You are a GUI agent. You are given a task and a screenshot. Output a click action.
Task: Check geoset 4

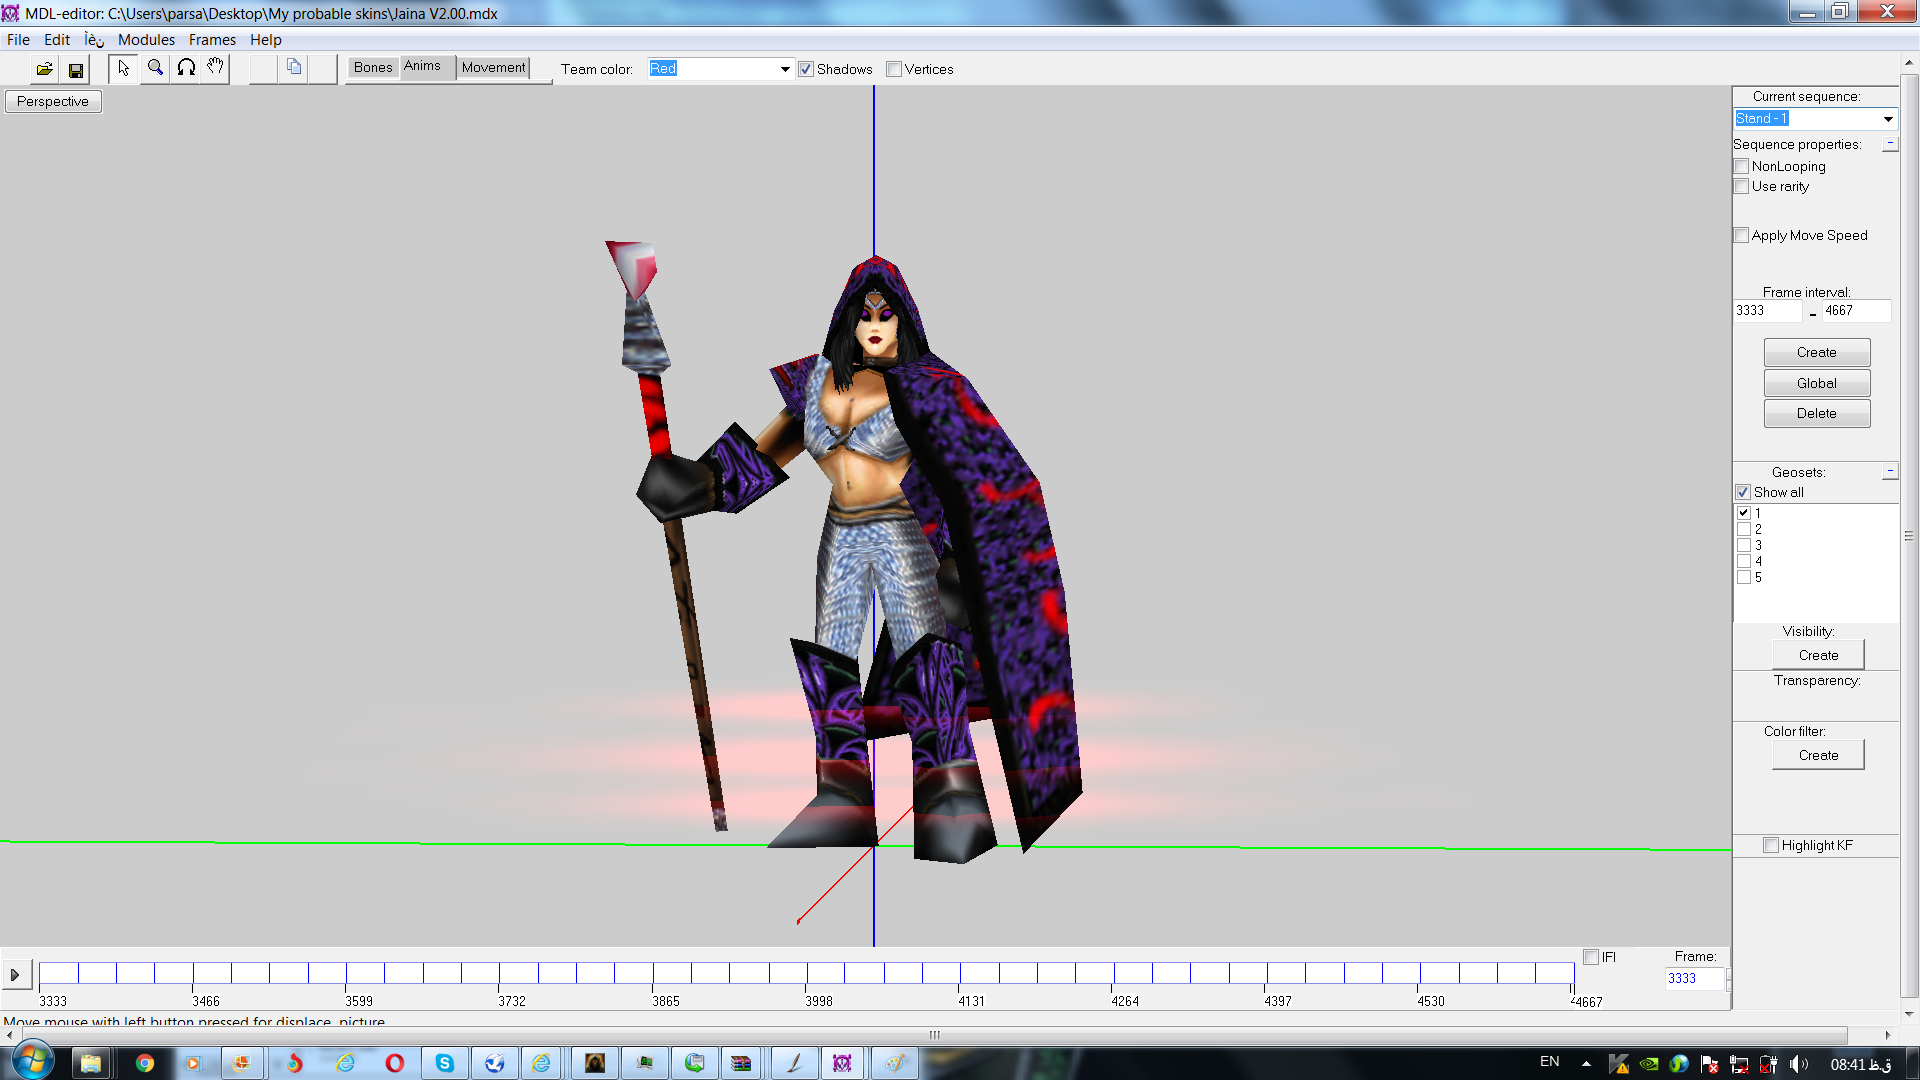[1744, 561]
